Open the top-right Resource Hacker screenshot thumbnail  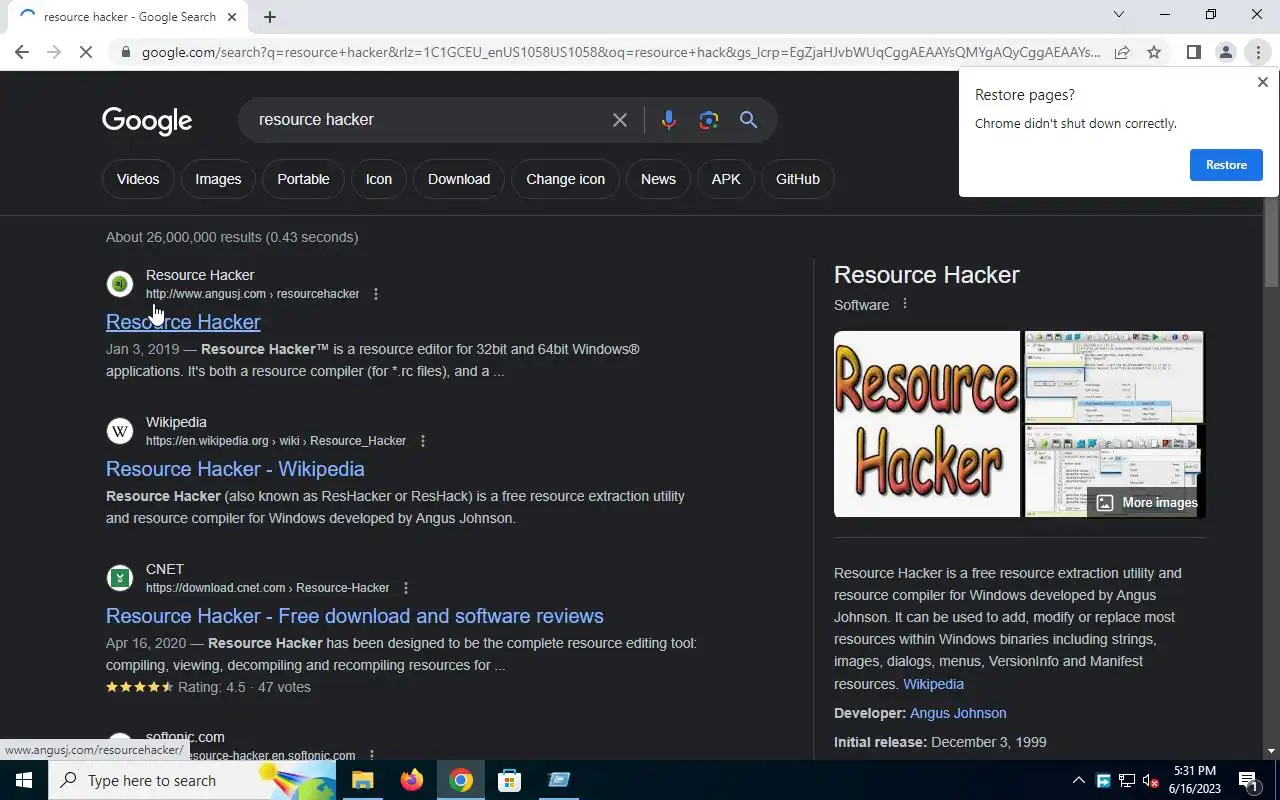tap(1114, 377)
